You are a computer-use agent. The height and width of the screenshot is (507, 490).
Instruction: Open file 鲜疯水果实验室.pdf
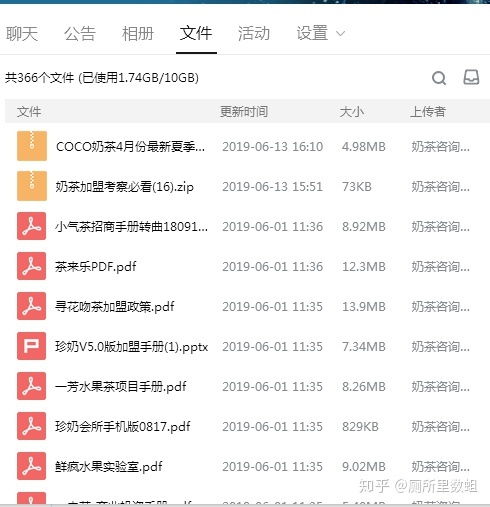pos(109,467)
